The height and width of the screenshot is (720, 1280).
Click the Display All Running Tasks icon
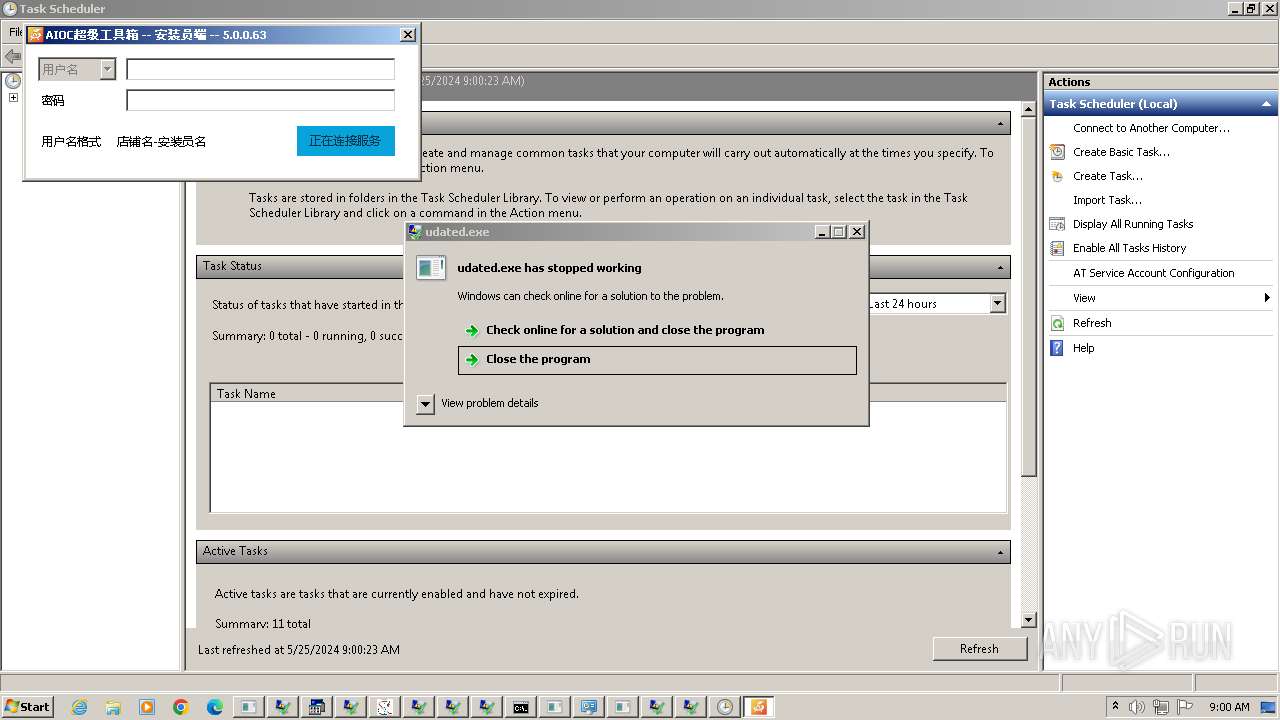tap(1057, 224)
